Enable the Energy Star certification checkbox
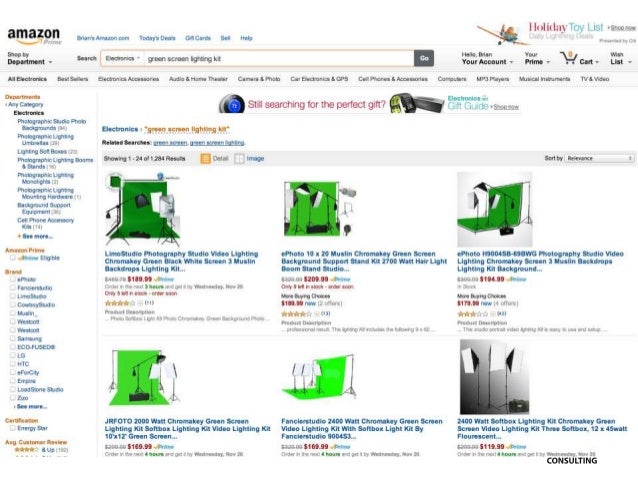The width and height of the screenshot is (638, 479). (13, 428)
